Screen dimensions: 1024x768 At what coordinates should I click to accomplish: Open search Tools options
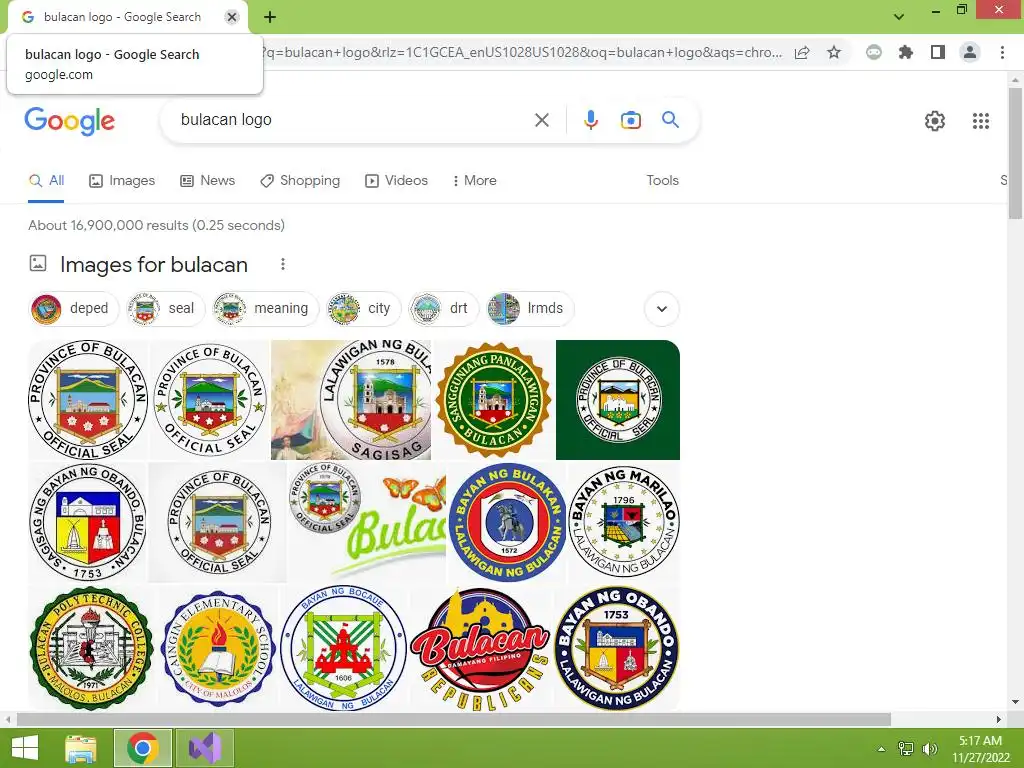click(x=662, y=180)
